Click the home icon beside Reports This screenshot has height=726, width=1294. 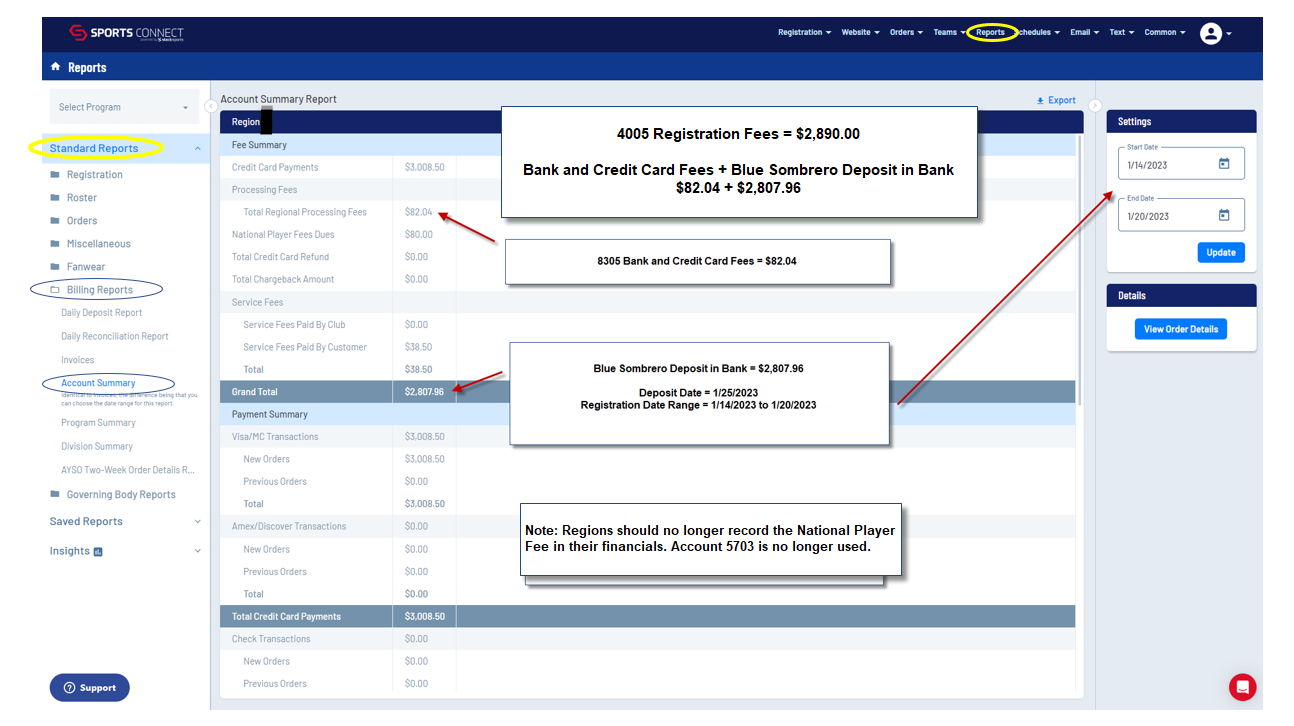(56, 67)
